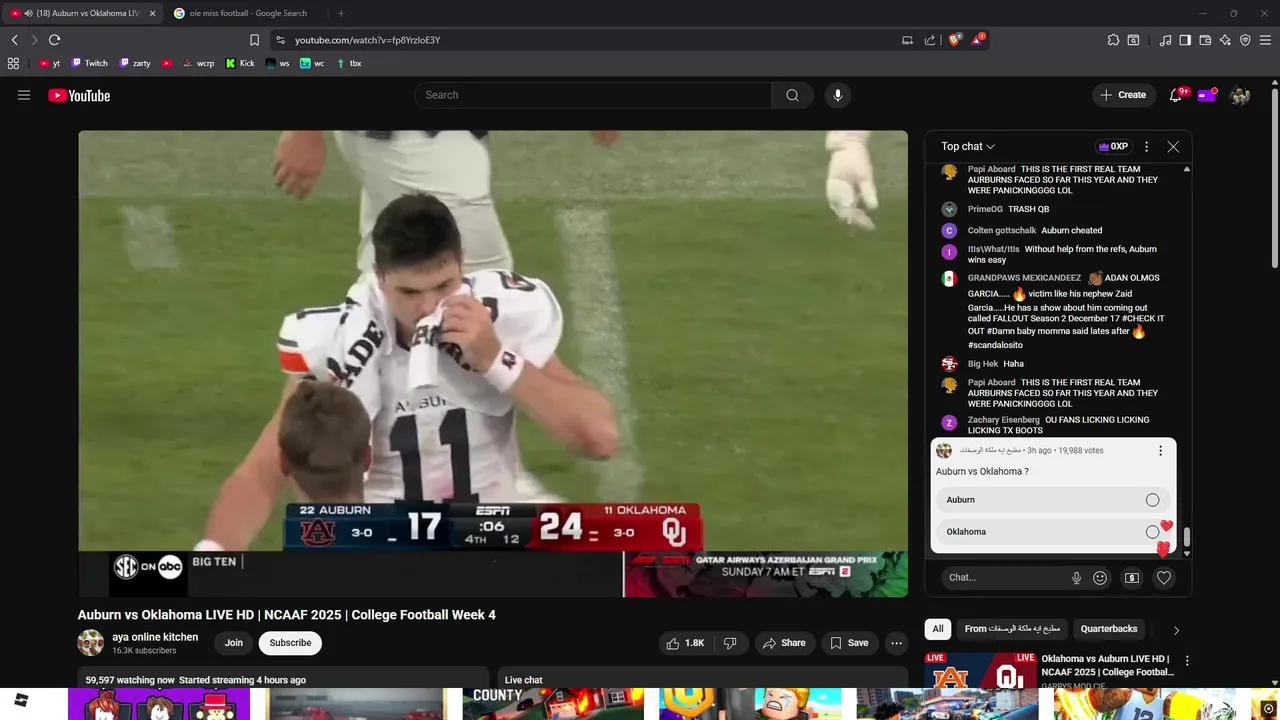The width and height of the screenshot is (1280, 720).
Task: Save the video to a playlist
Action: click(849, 643)
